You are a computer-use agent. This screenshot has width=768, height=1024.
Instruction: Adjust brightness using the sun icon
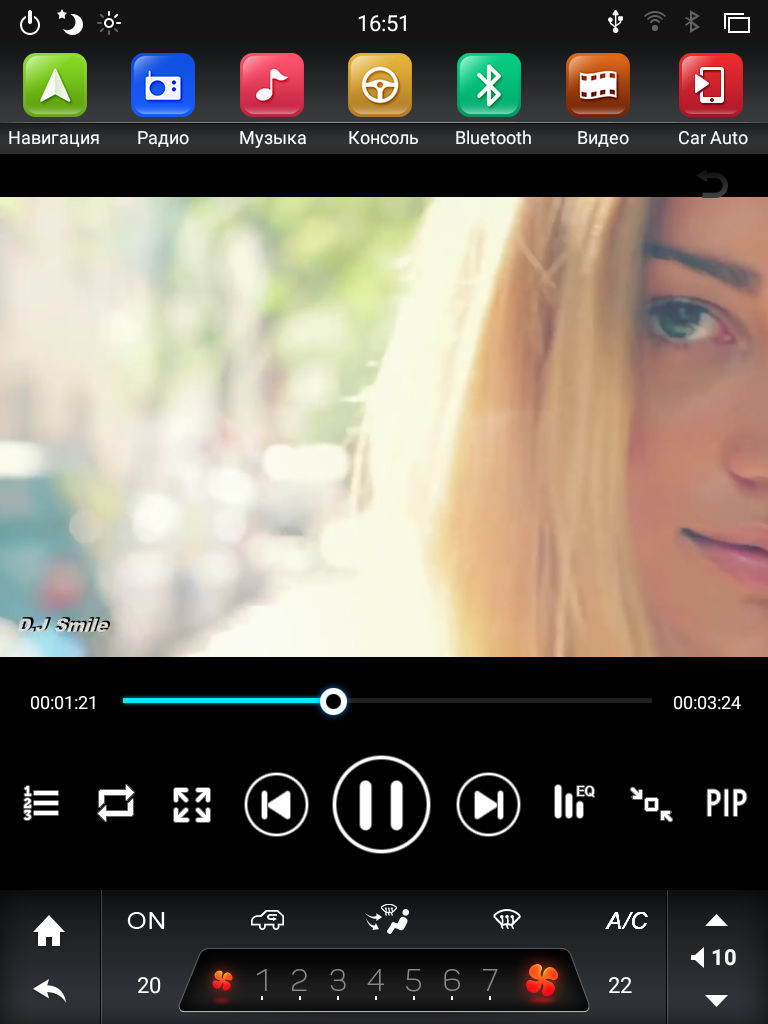109,24
